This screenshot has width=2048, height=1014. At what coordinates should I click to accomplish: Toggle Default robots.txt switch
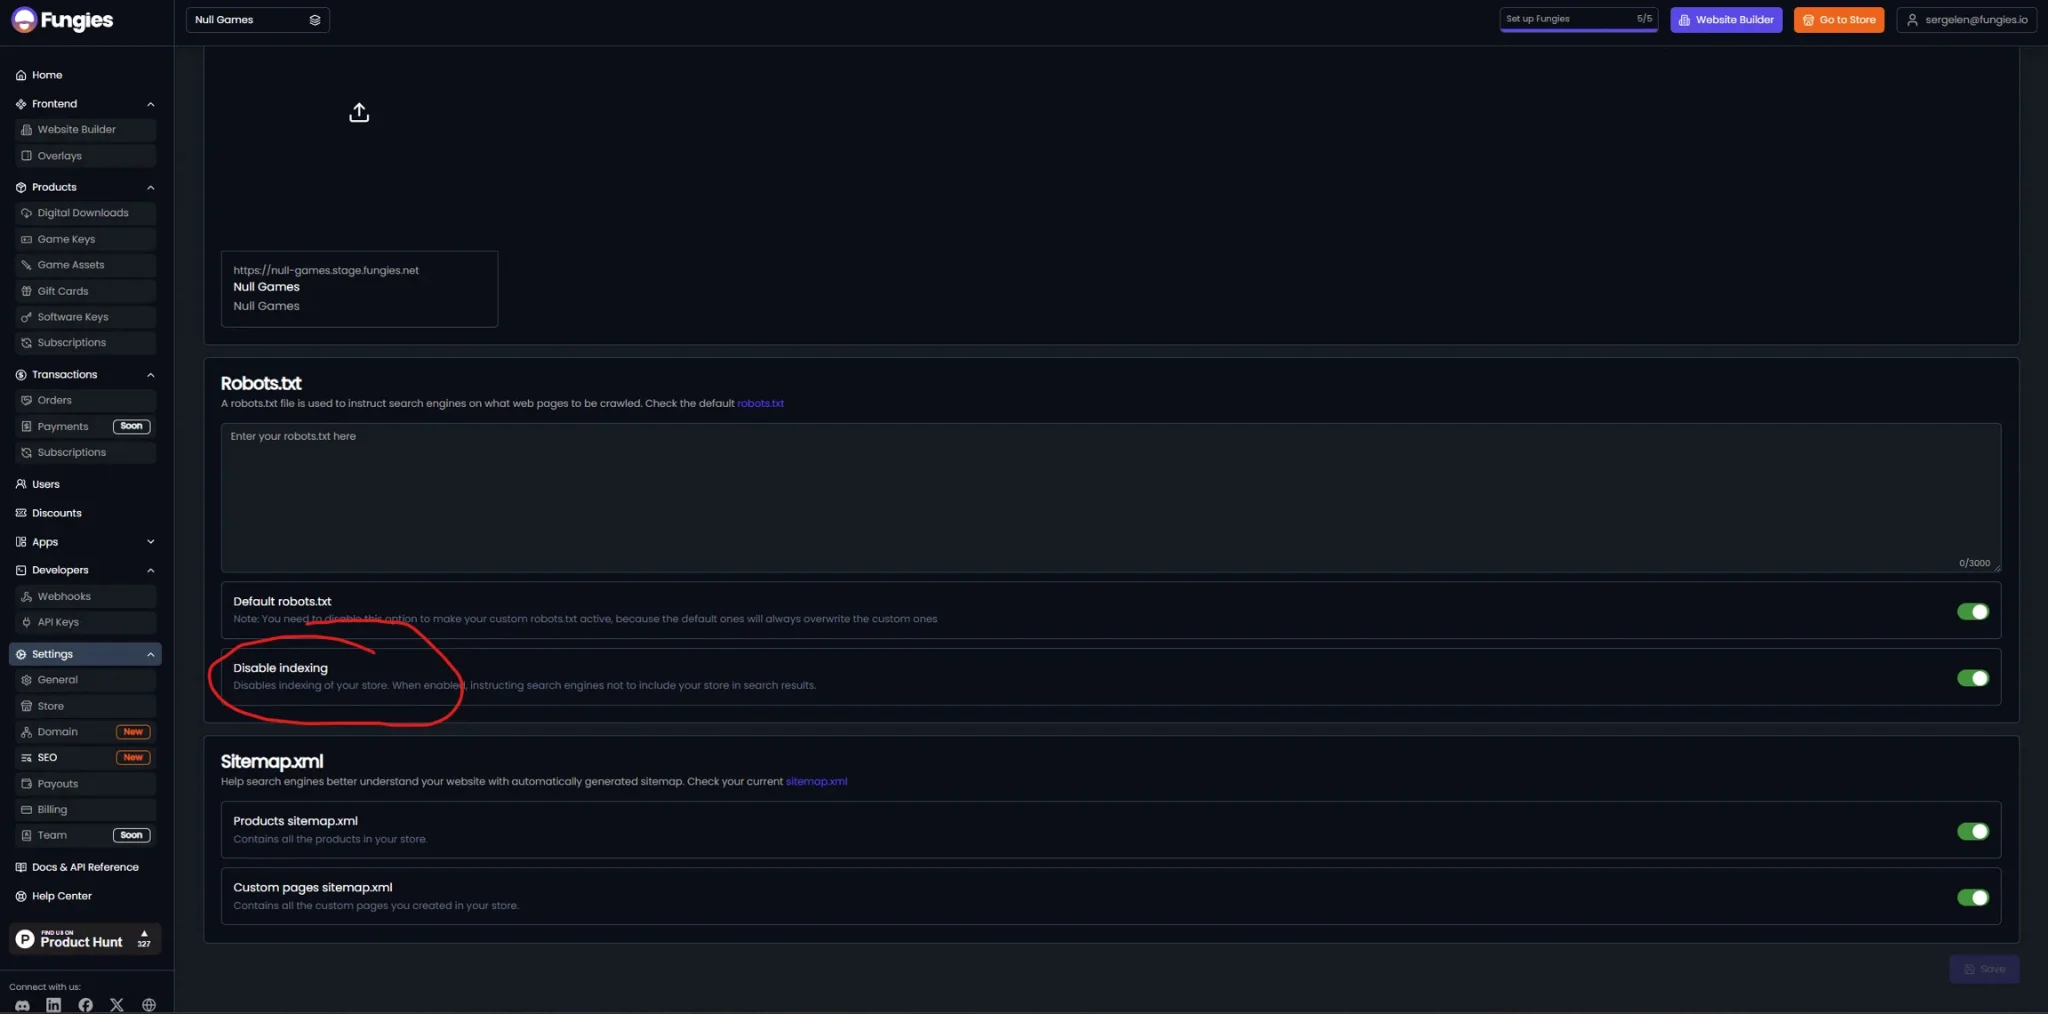tap(1973, 611)
